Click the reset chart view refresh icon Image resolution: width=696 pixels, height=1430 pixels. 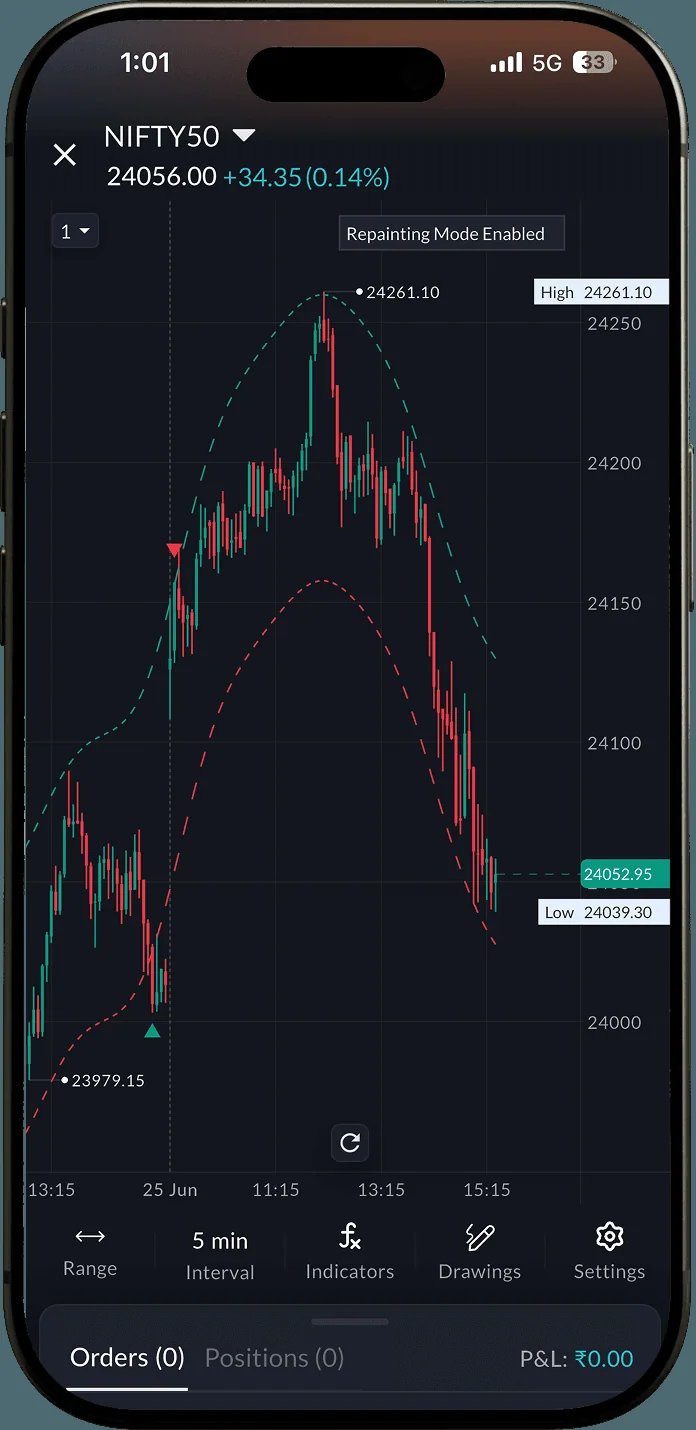pyautogui.click(x=350, y=1142)
